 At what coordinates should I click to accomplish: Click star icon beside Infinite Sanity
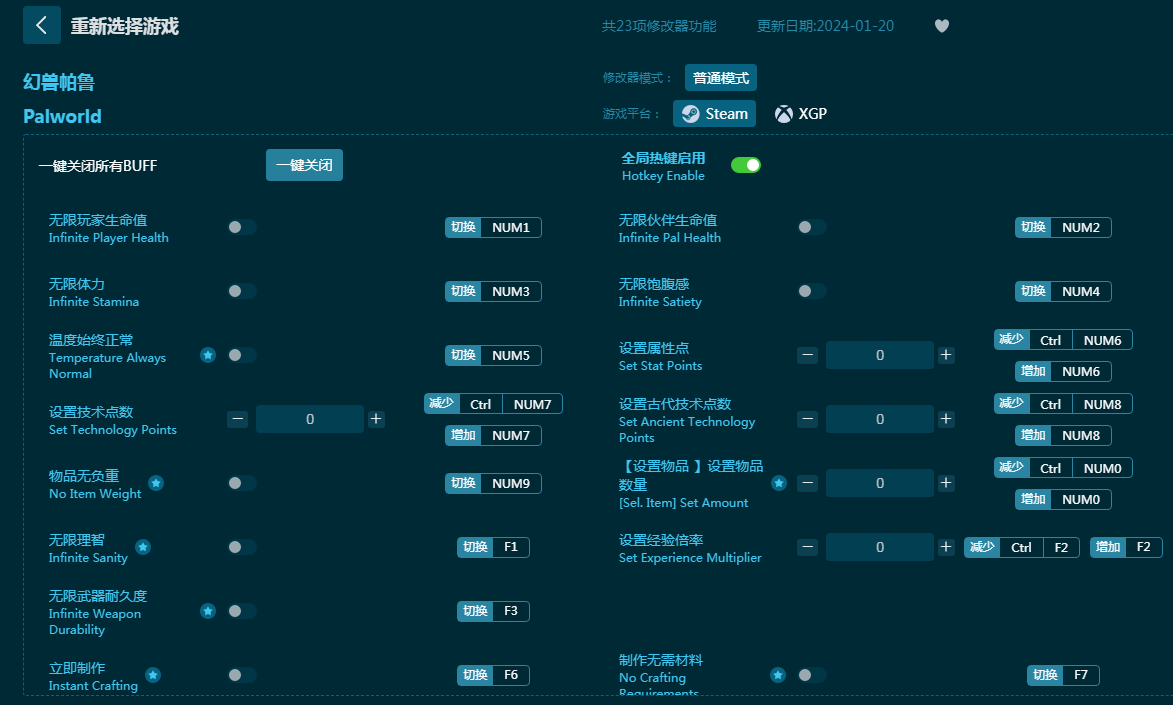click(143, 547)
